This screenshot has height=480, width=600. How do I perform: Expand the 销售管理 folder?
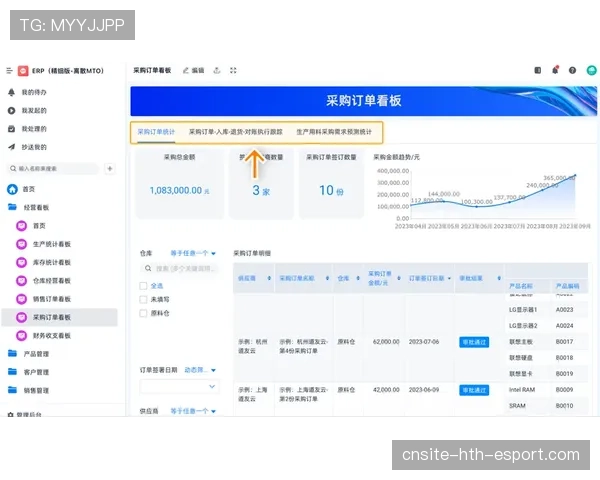(29, 390)
